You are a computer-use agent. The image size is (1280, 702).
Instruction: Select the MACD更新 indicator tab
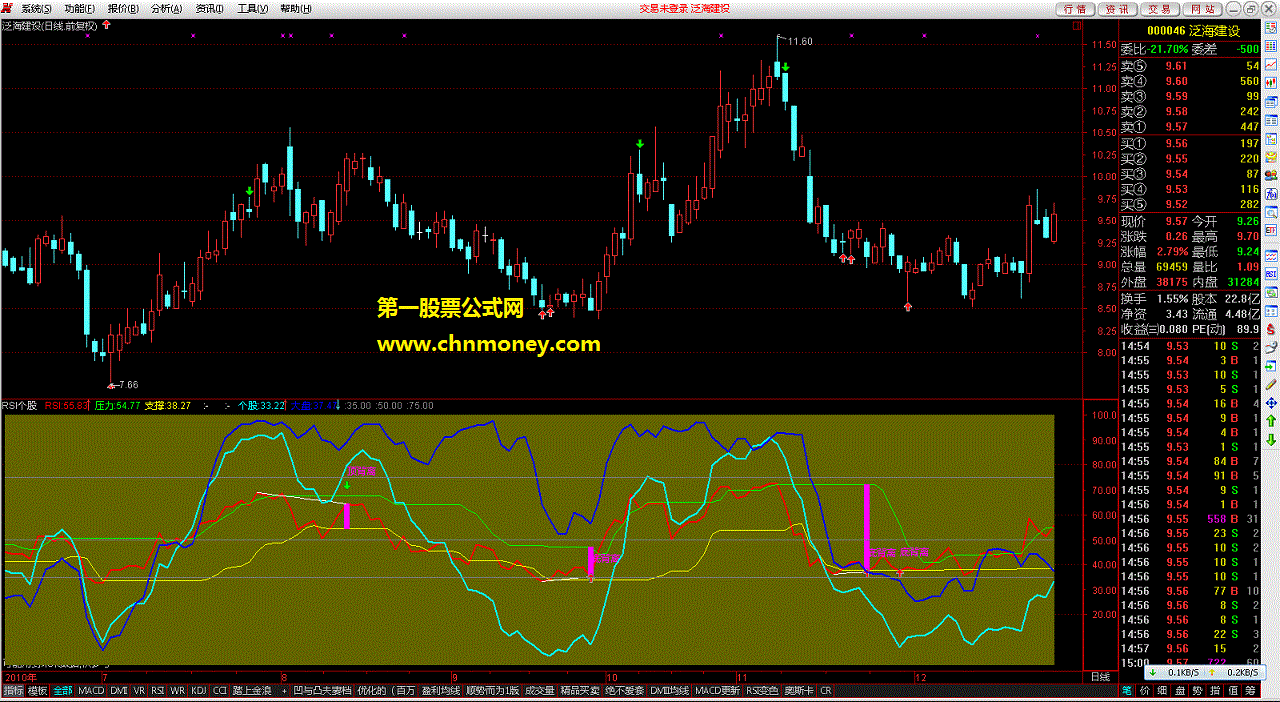coord(718,690)
